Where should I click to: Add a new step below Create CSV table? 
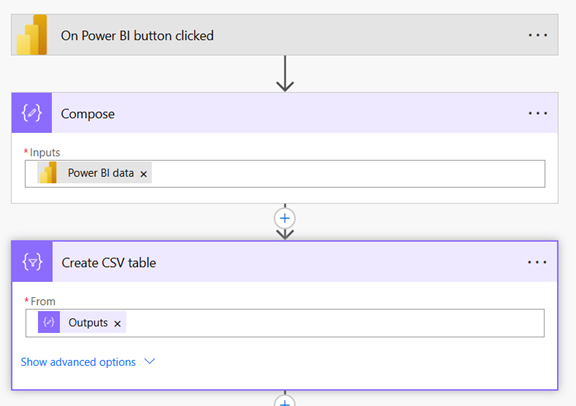(285, 401)
